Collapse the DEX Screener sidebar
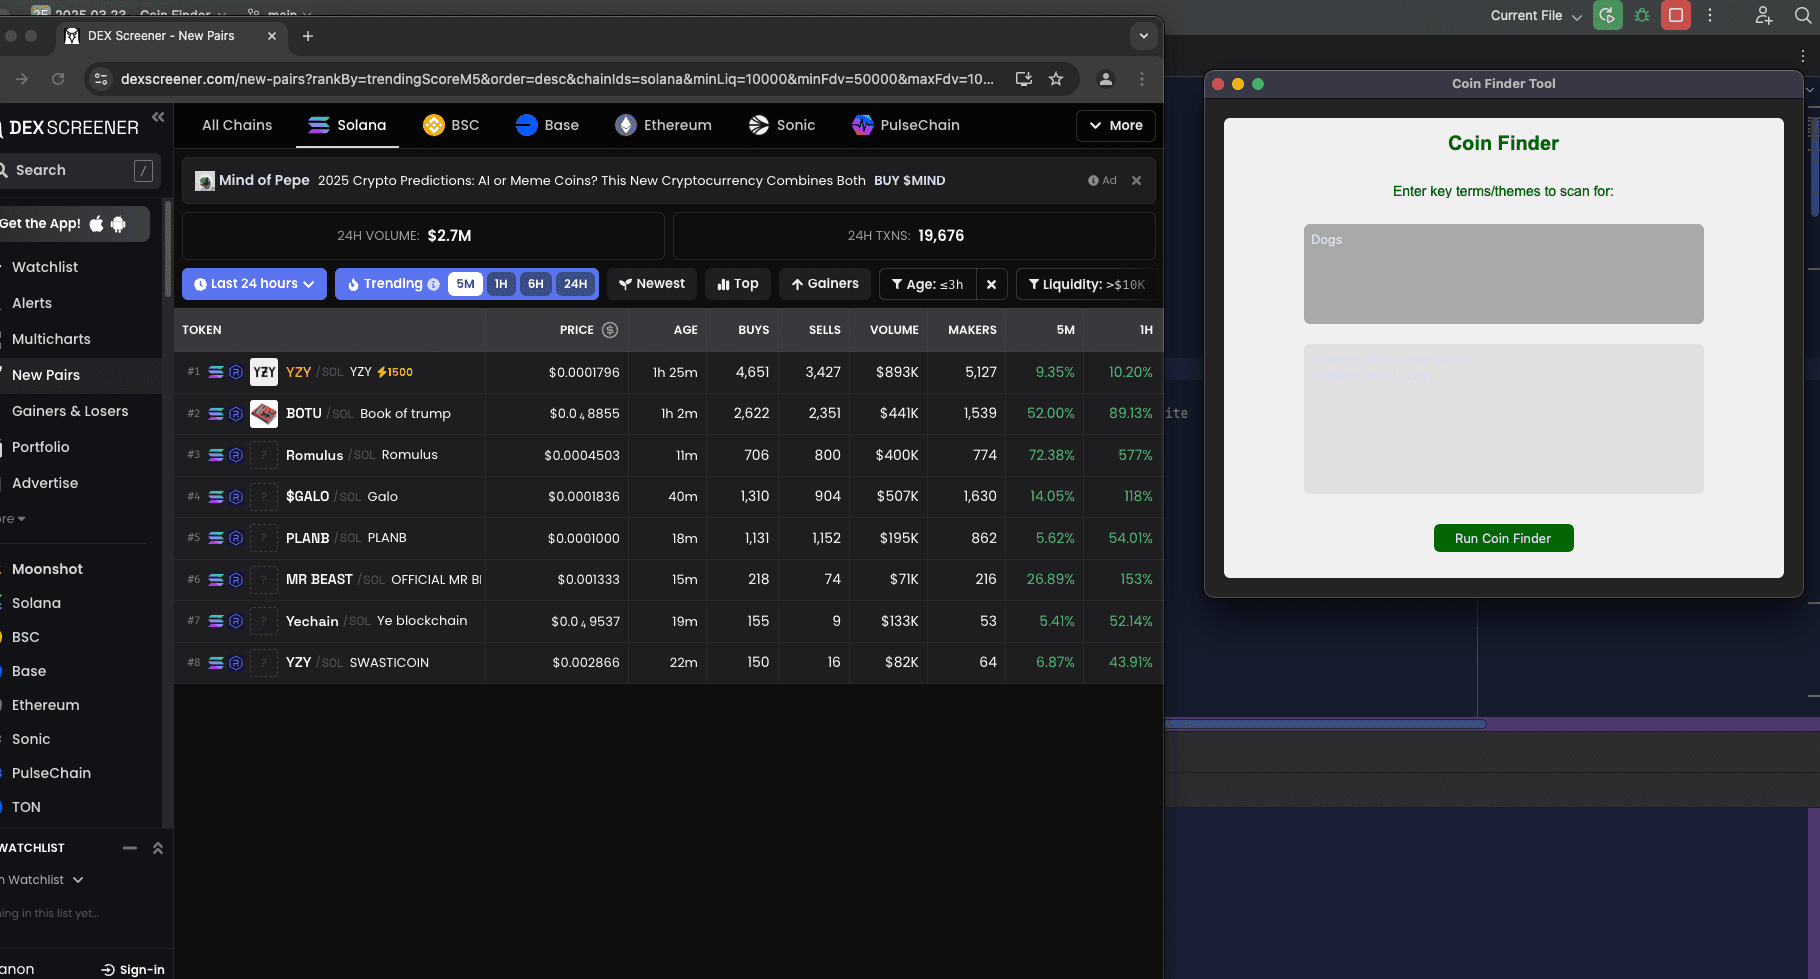1820x979 pixels. [158, 117]
